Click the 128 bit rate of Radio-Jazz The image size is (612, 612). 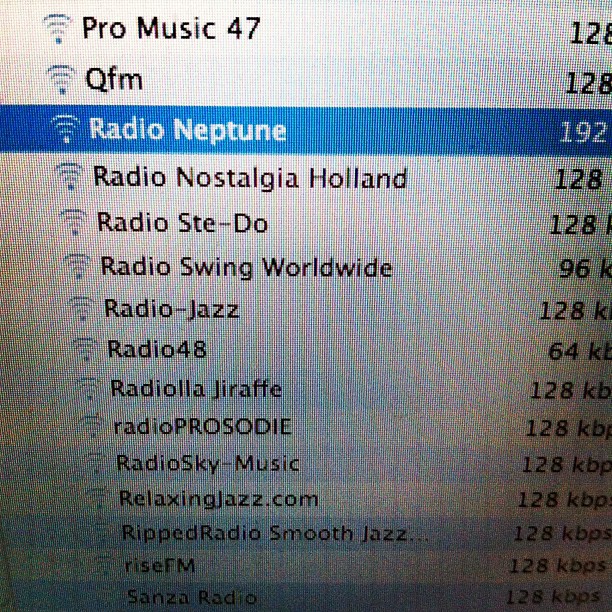(562, 311)
